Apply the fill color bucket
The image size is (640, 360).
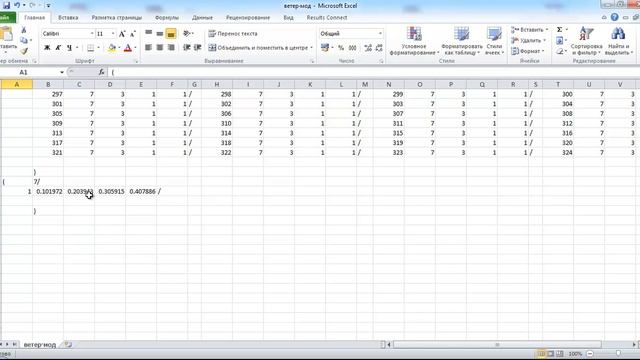coord(111,48)
